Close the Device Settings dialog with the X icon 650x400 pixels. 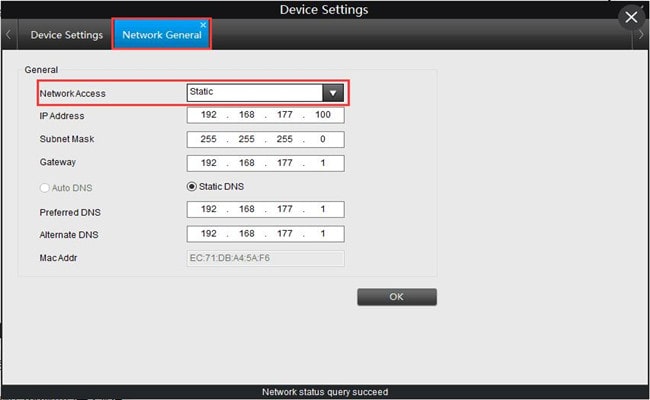631,17
